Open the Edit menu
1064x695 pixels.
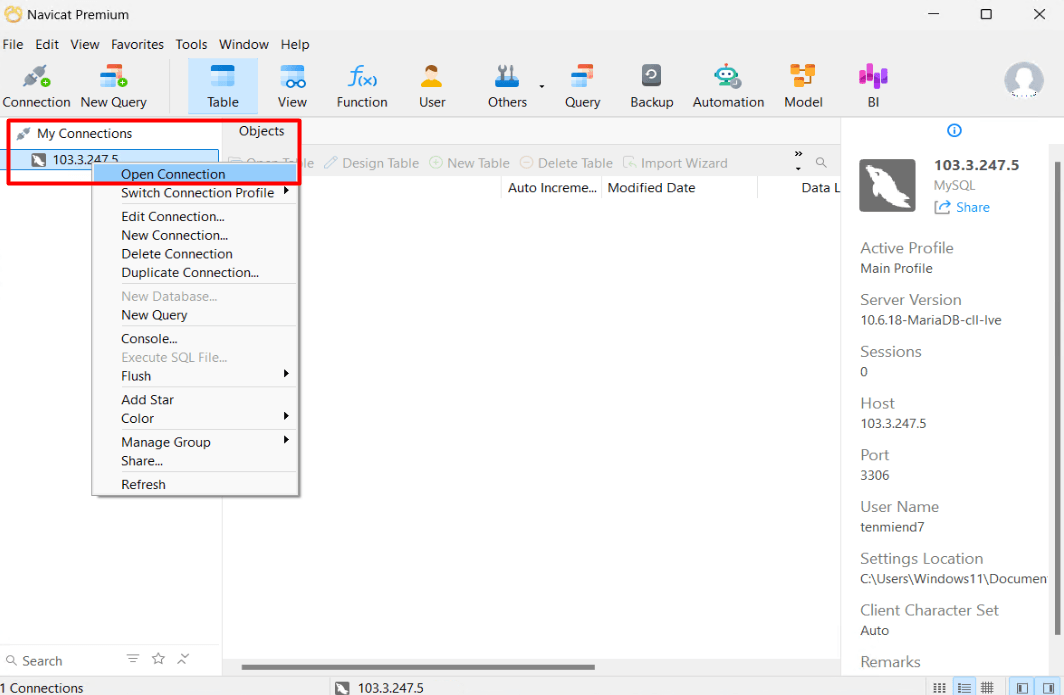(47, 44)
